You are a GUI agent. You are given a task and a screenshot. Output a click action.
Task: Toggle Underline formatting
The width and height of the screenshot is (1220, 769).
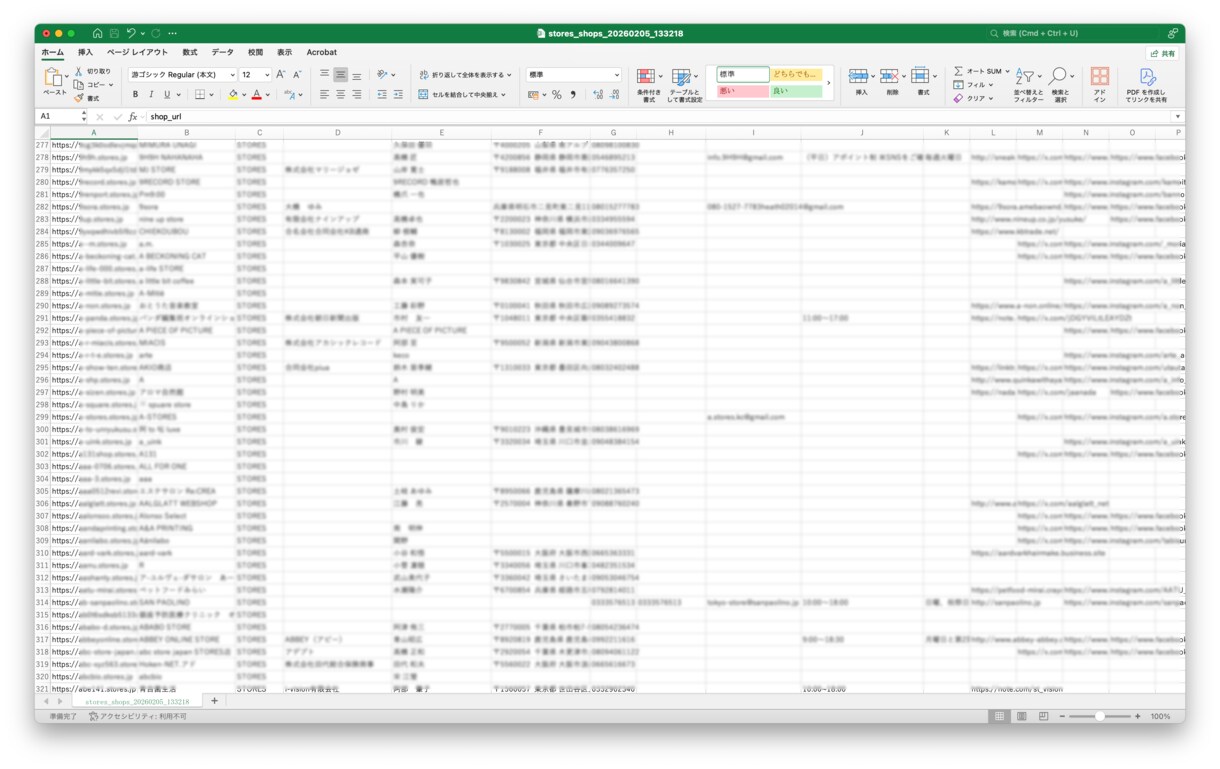click(166, 95)
